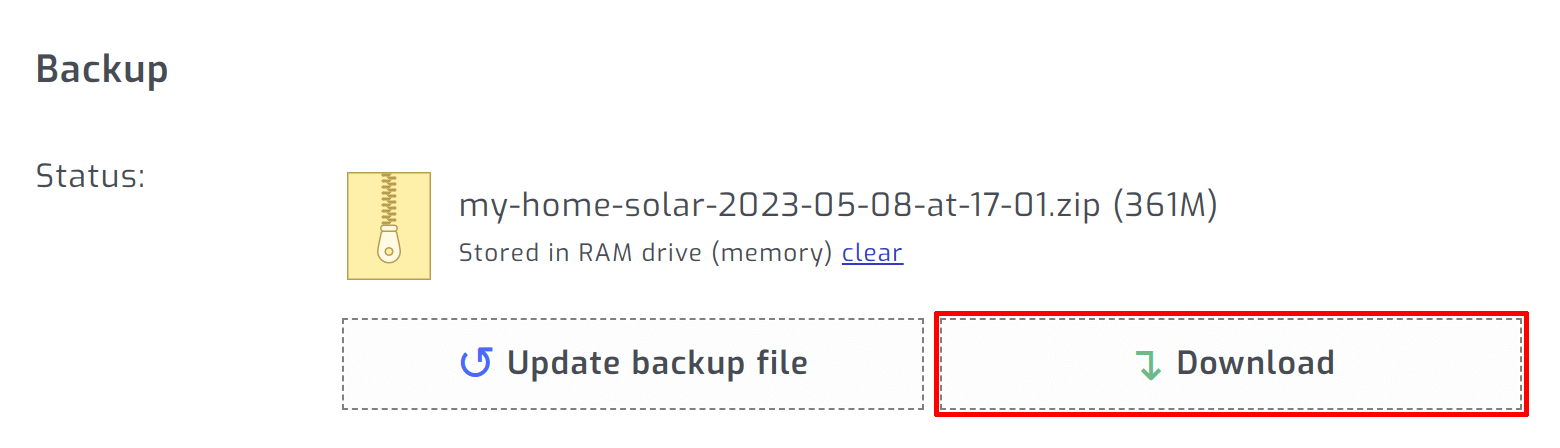Click the green download arrow icon

[x=1149, y=365]
